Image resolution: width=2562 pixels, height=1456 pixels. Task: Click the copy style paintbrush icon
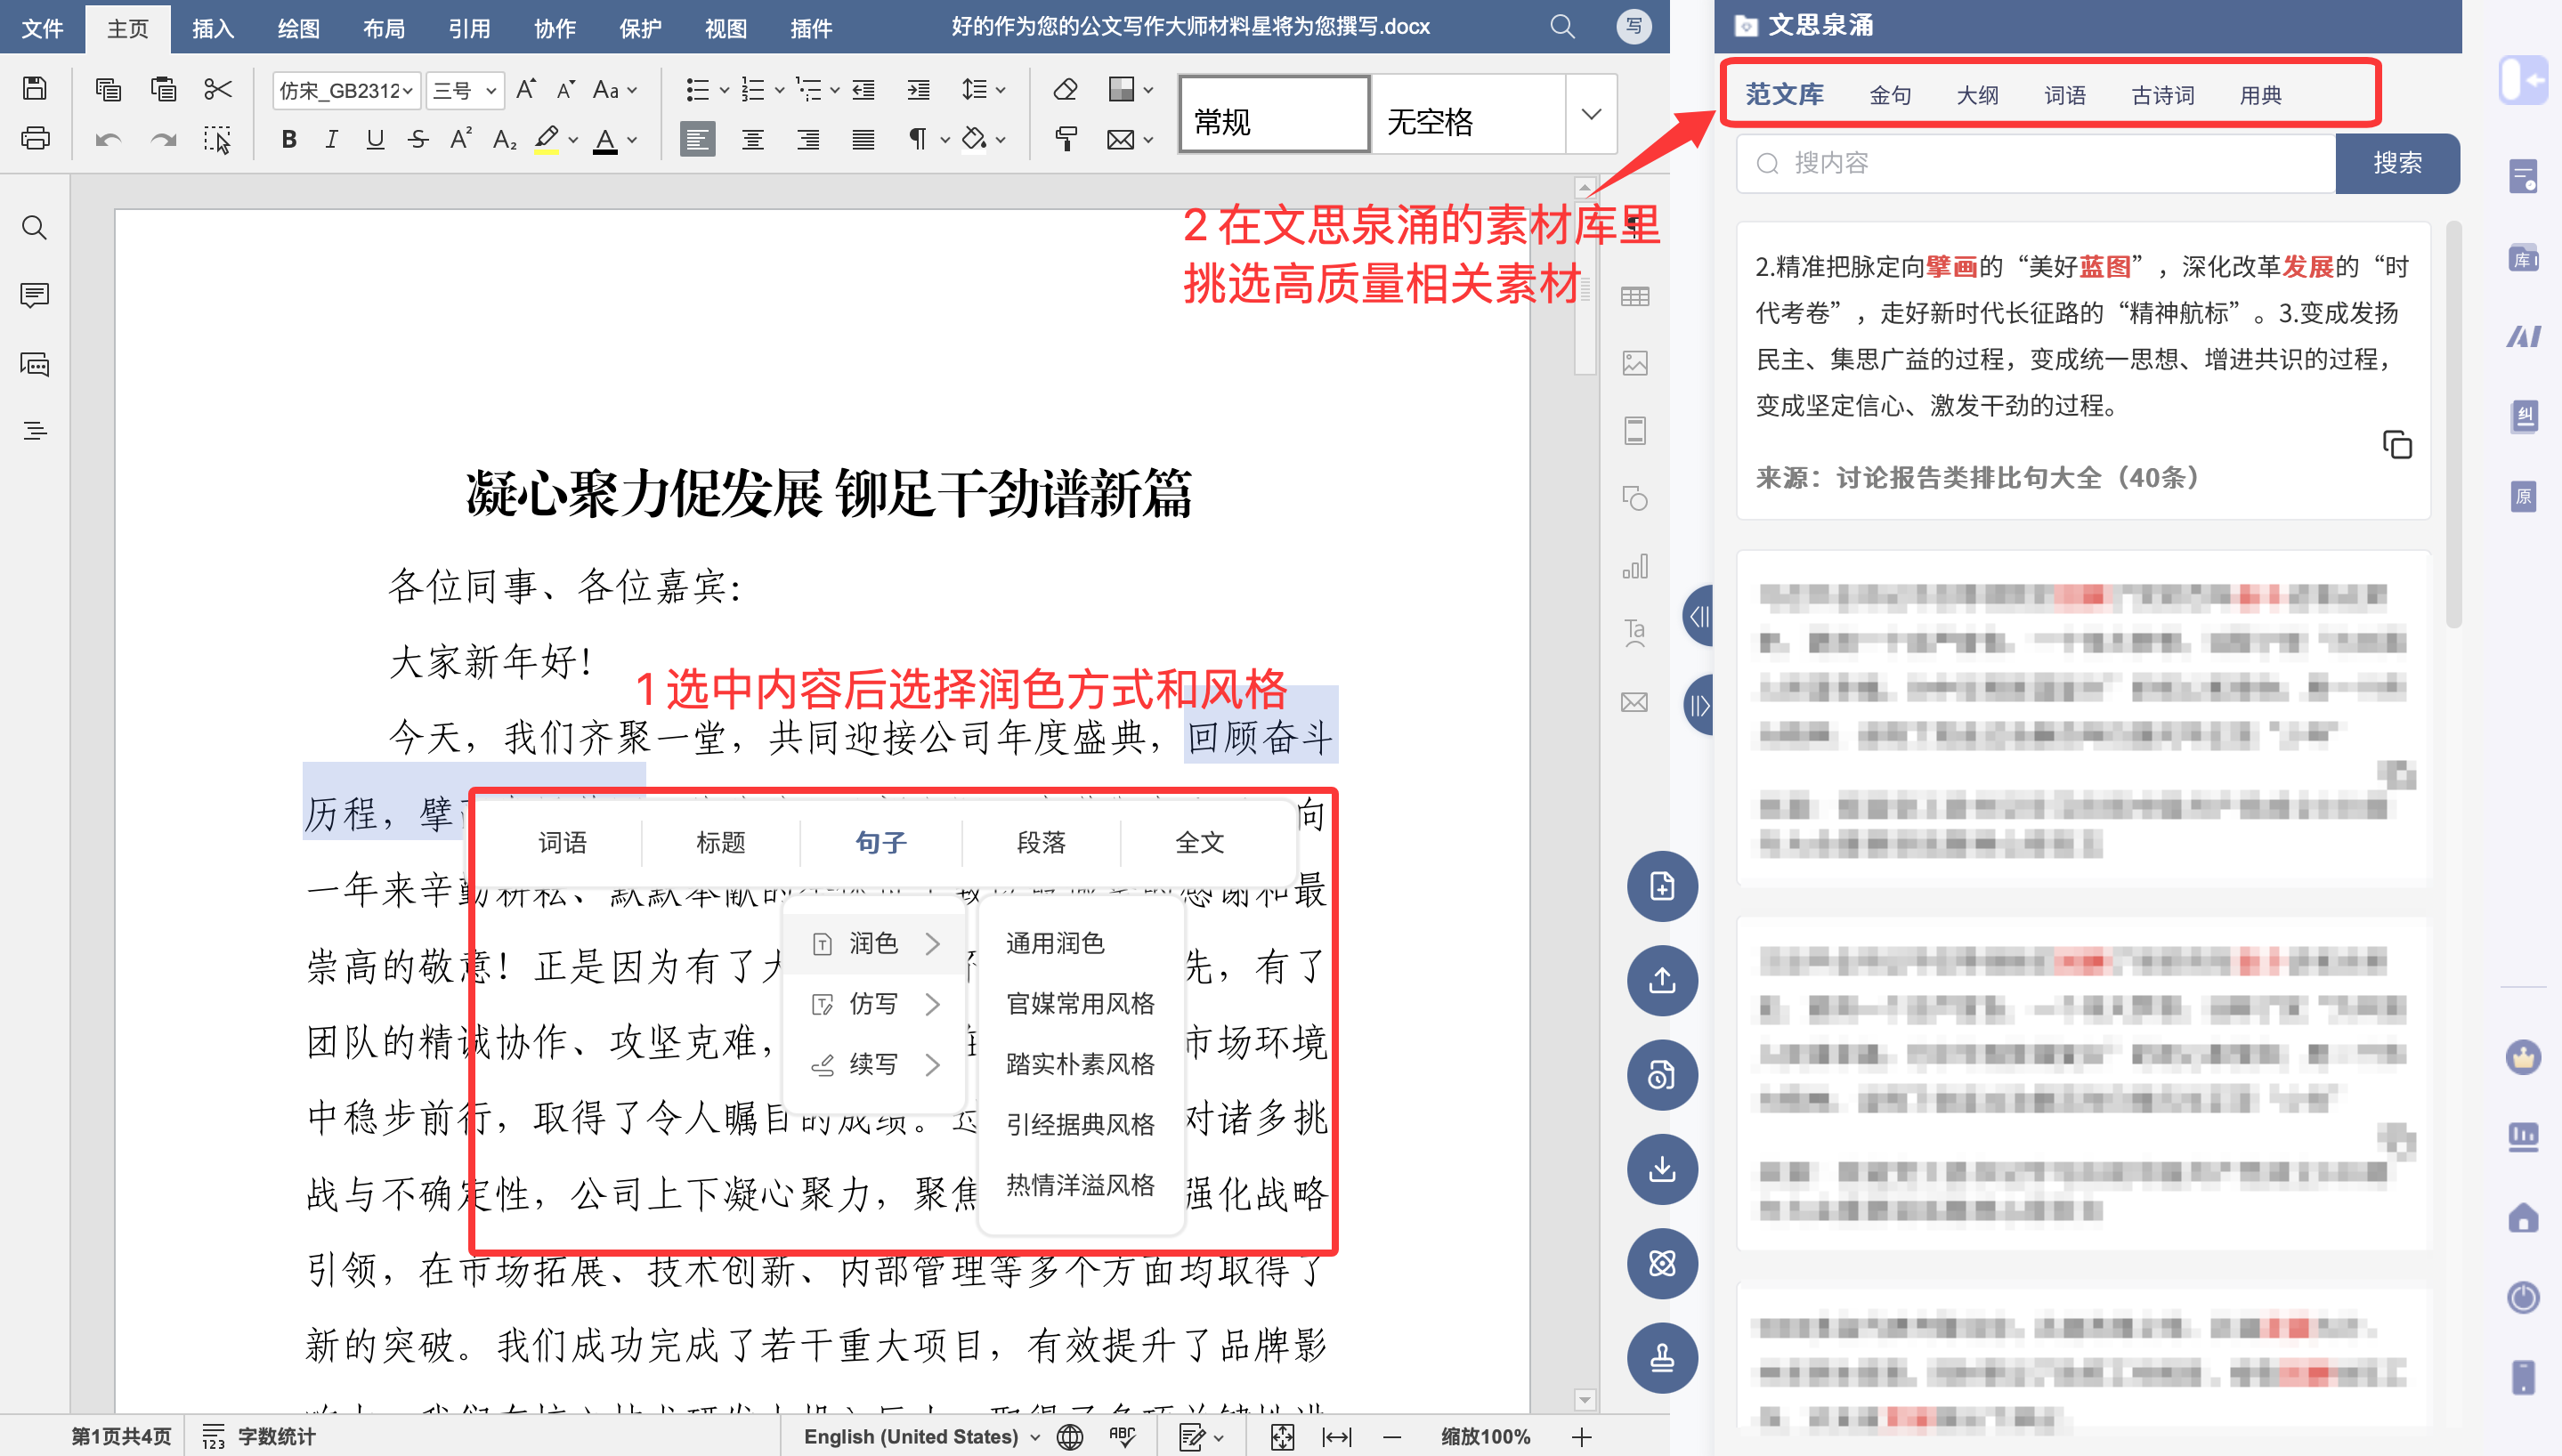click(1066, 139)
